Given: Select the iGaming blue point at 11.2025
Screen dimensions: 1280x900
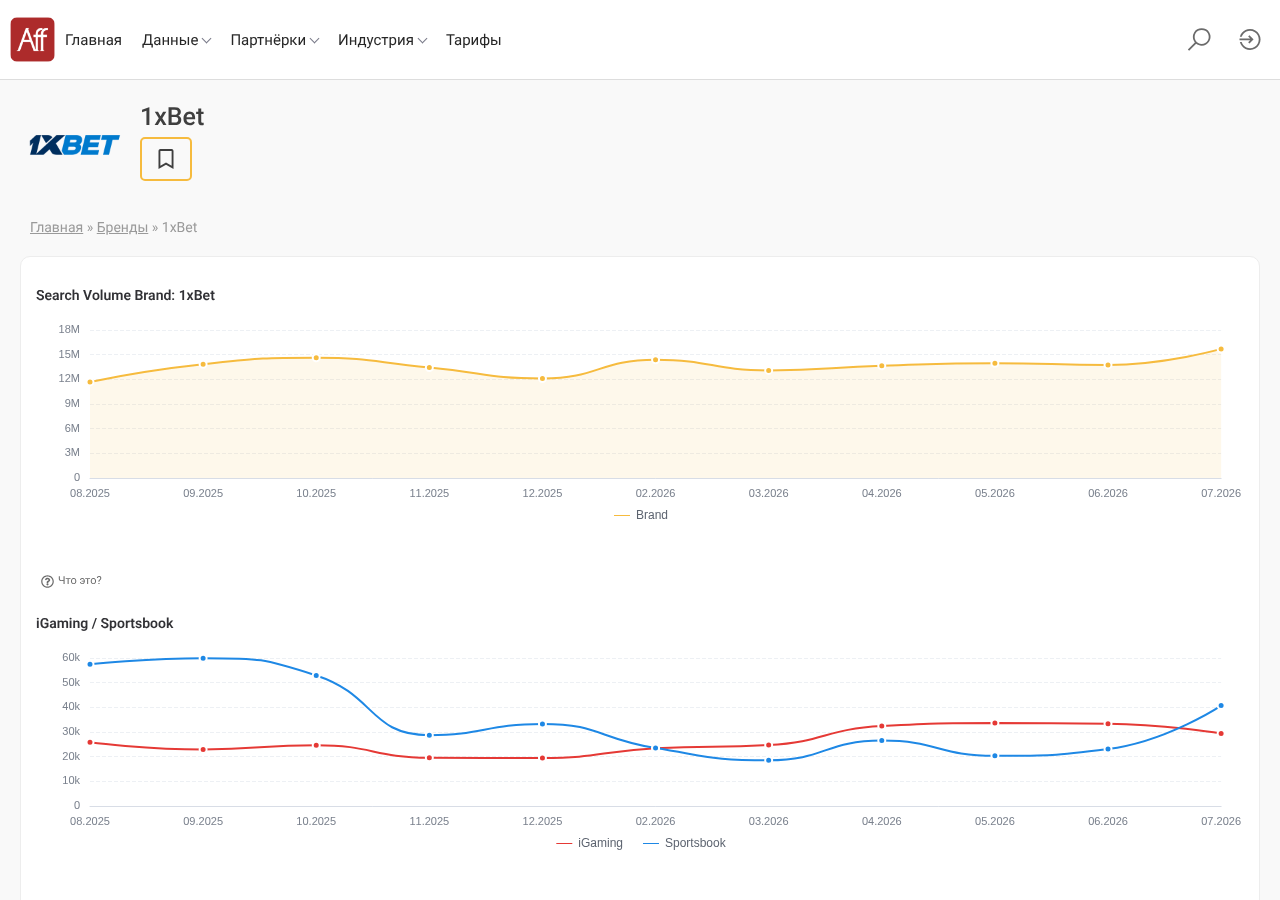Looking at the screenshot, I should pos(429,735).
